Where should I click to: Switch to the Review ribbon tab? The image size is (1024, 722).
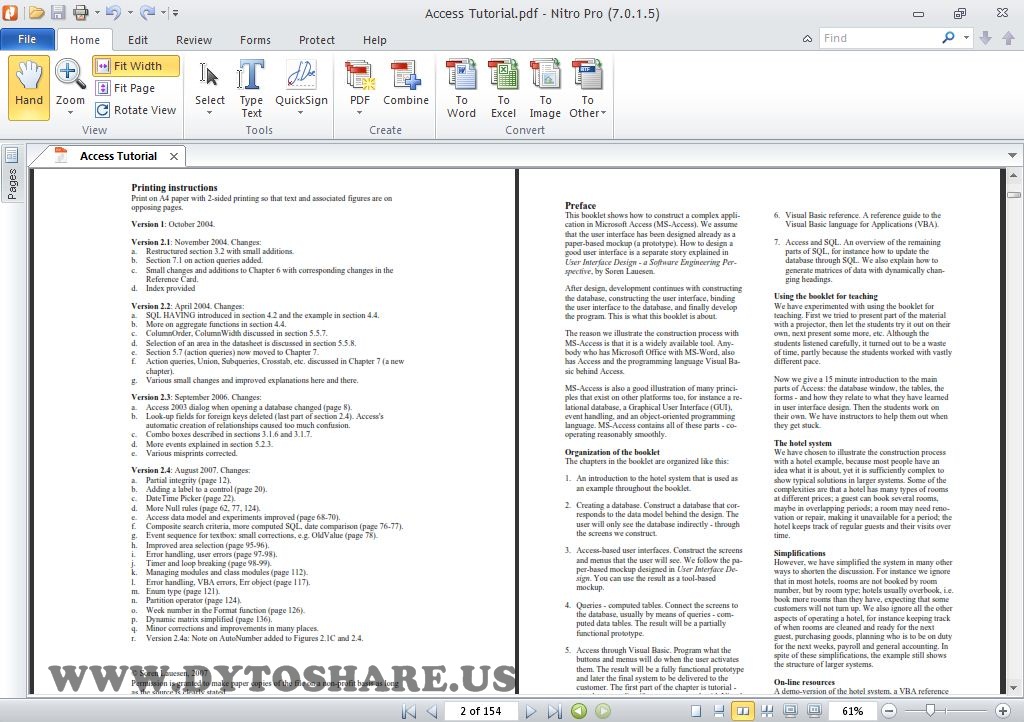[194, 40]
